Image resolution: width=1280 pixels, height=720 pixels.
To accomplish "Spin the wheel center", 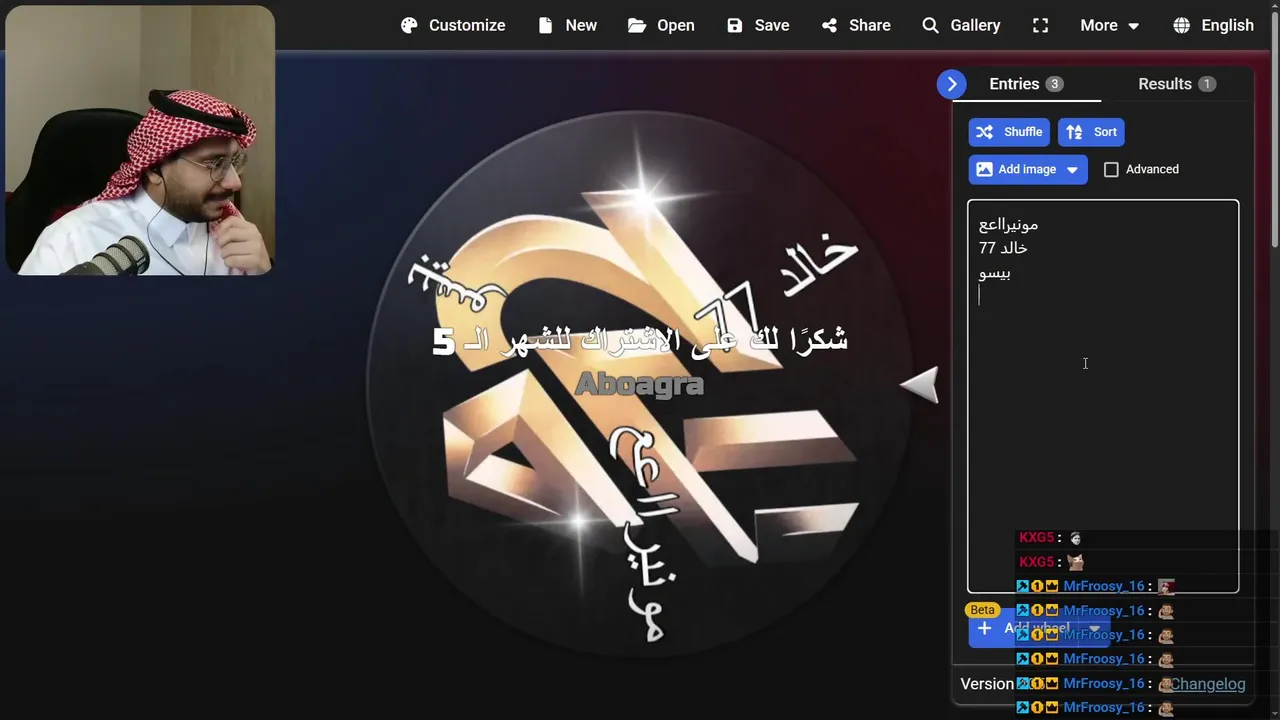I will click(x=639, y=385).
